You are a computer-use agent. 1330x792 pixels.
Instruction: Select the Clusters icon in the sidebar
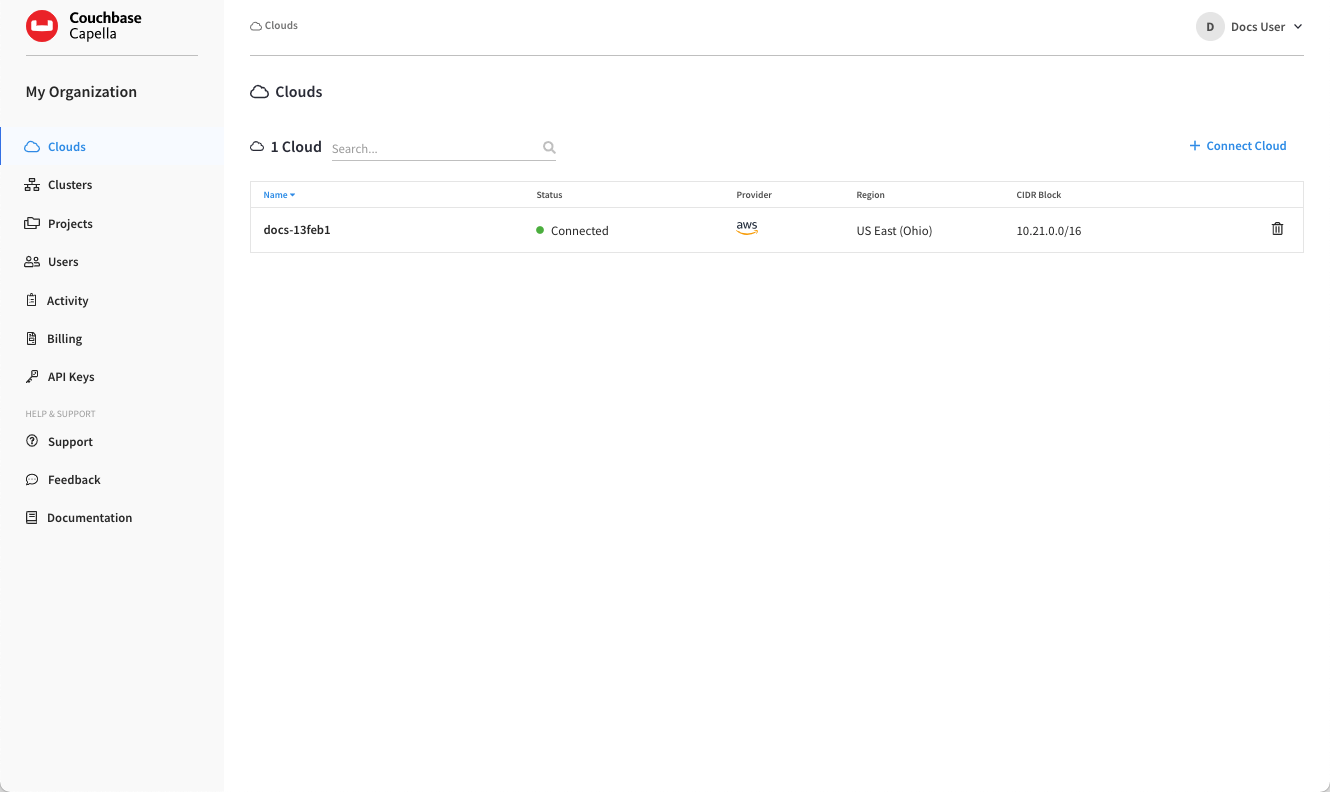point(33,185)
